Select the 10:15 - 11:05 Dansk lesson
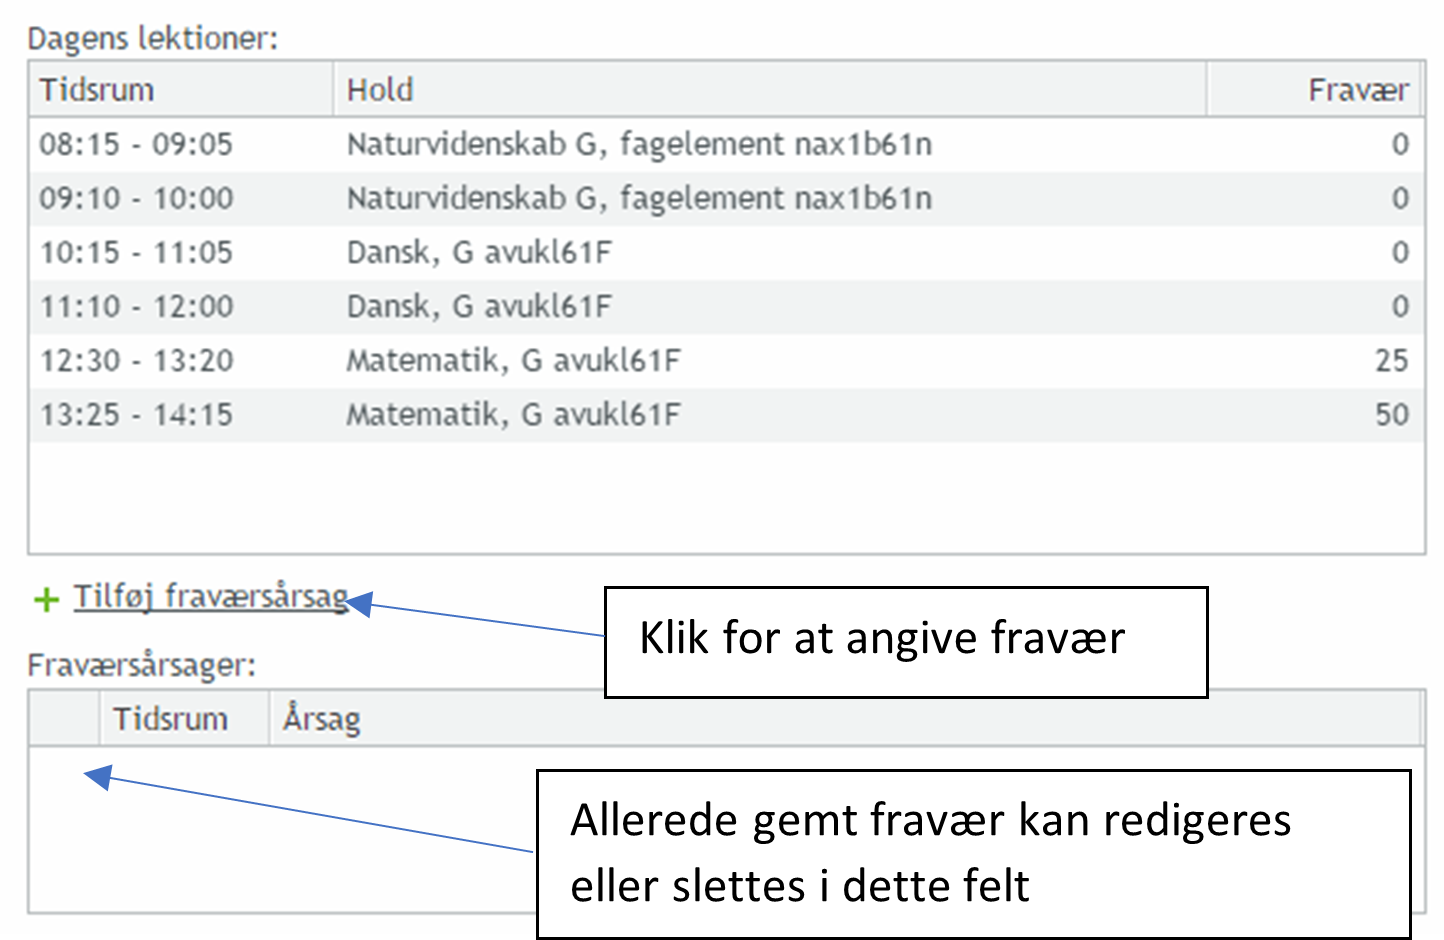The image size is (1444, 940). [479, 253]
